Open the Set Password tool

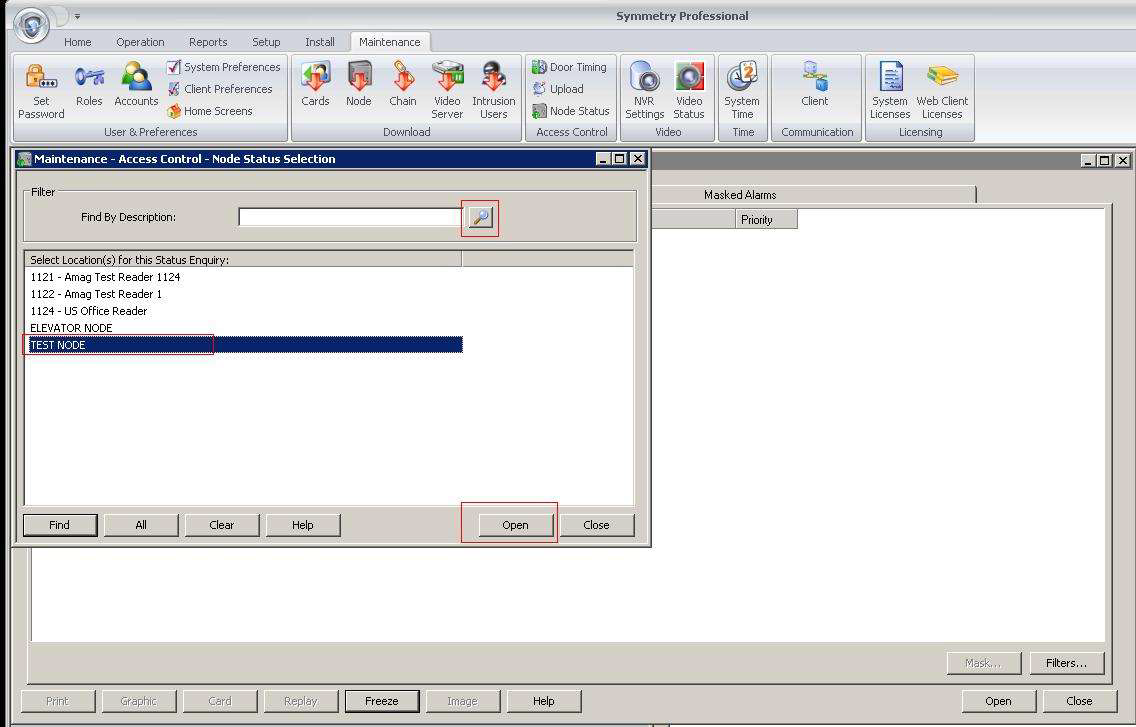41,91
